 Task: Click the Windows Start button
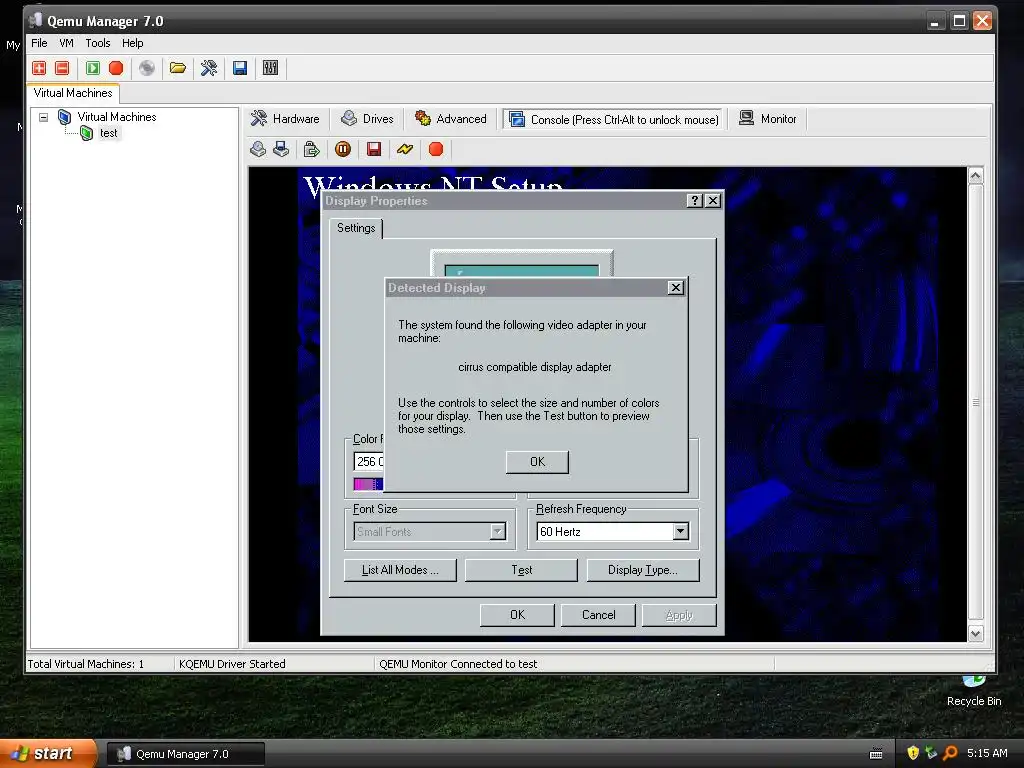(47, 754)
